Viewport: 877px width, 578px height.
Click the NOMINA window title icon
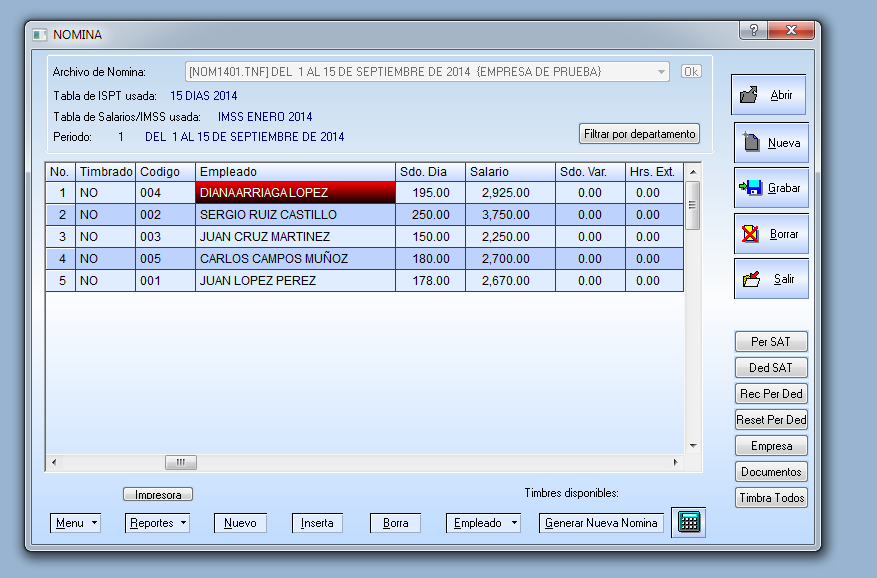tap(40, 35)
